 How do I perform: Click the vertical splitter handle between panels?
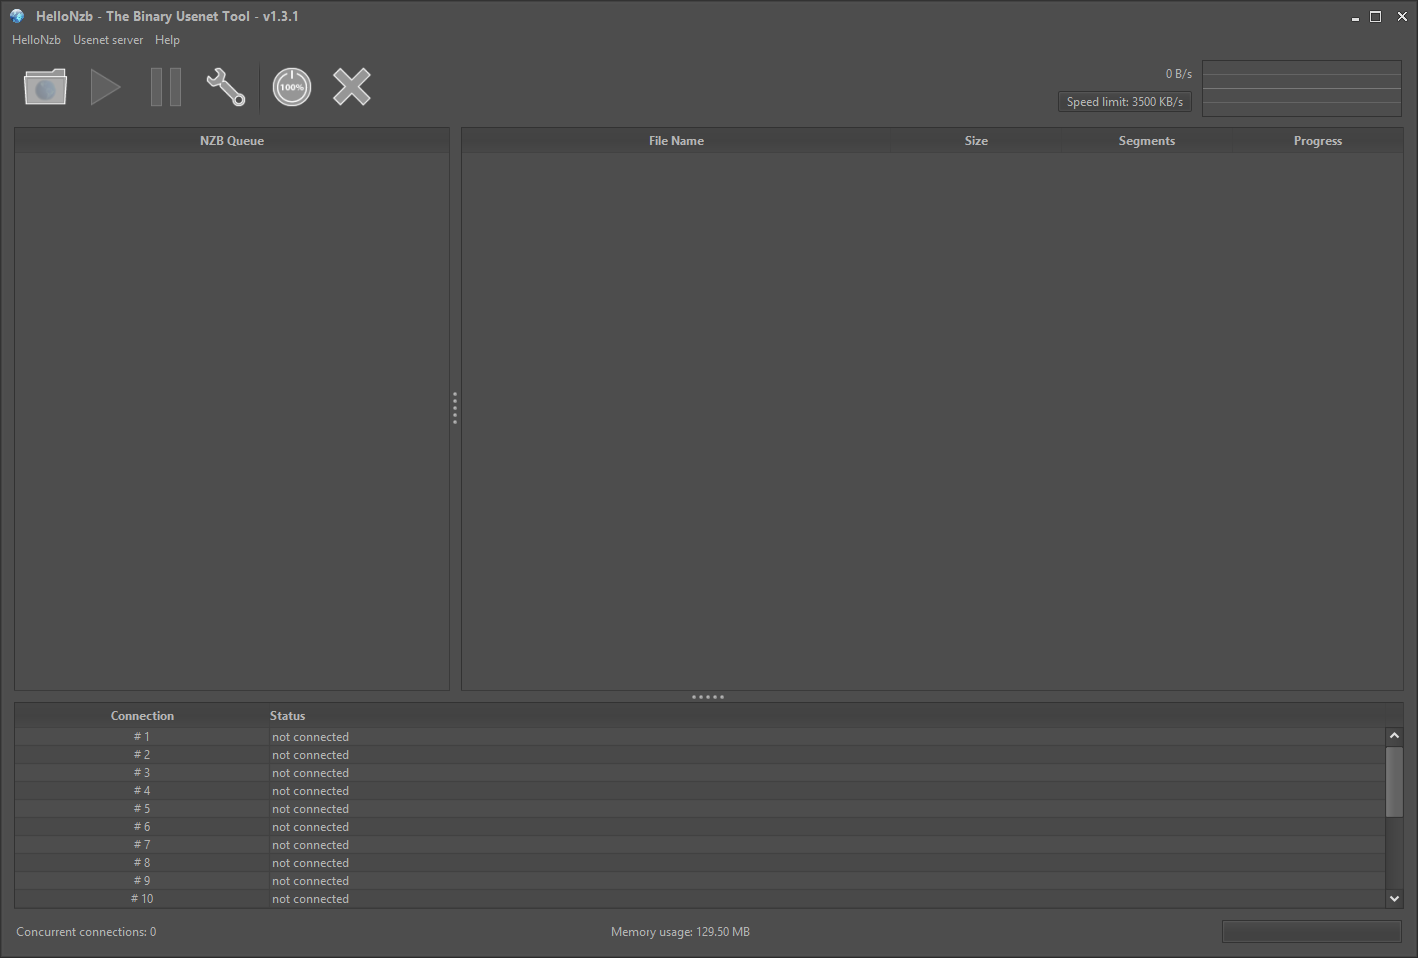[455, 408]
